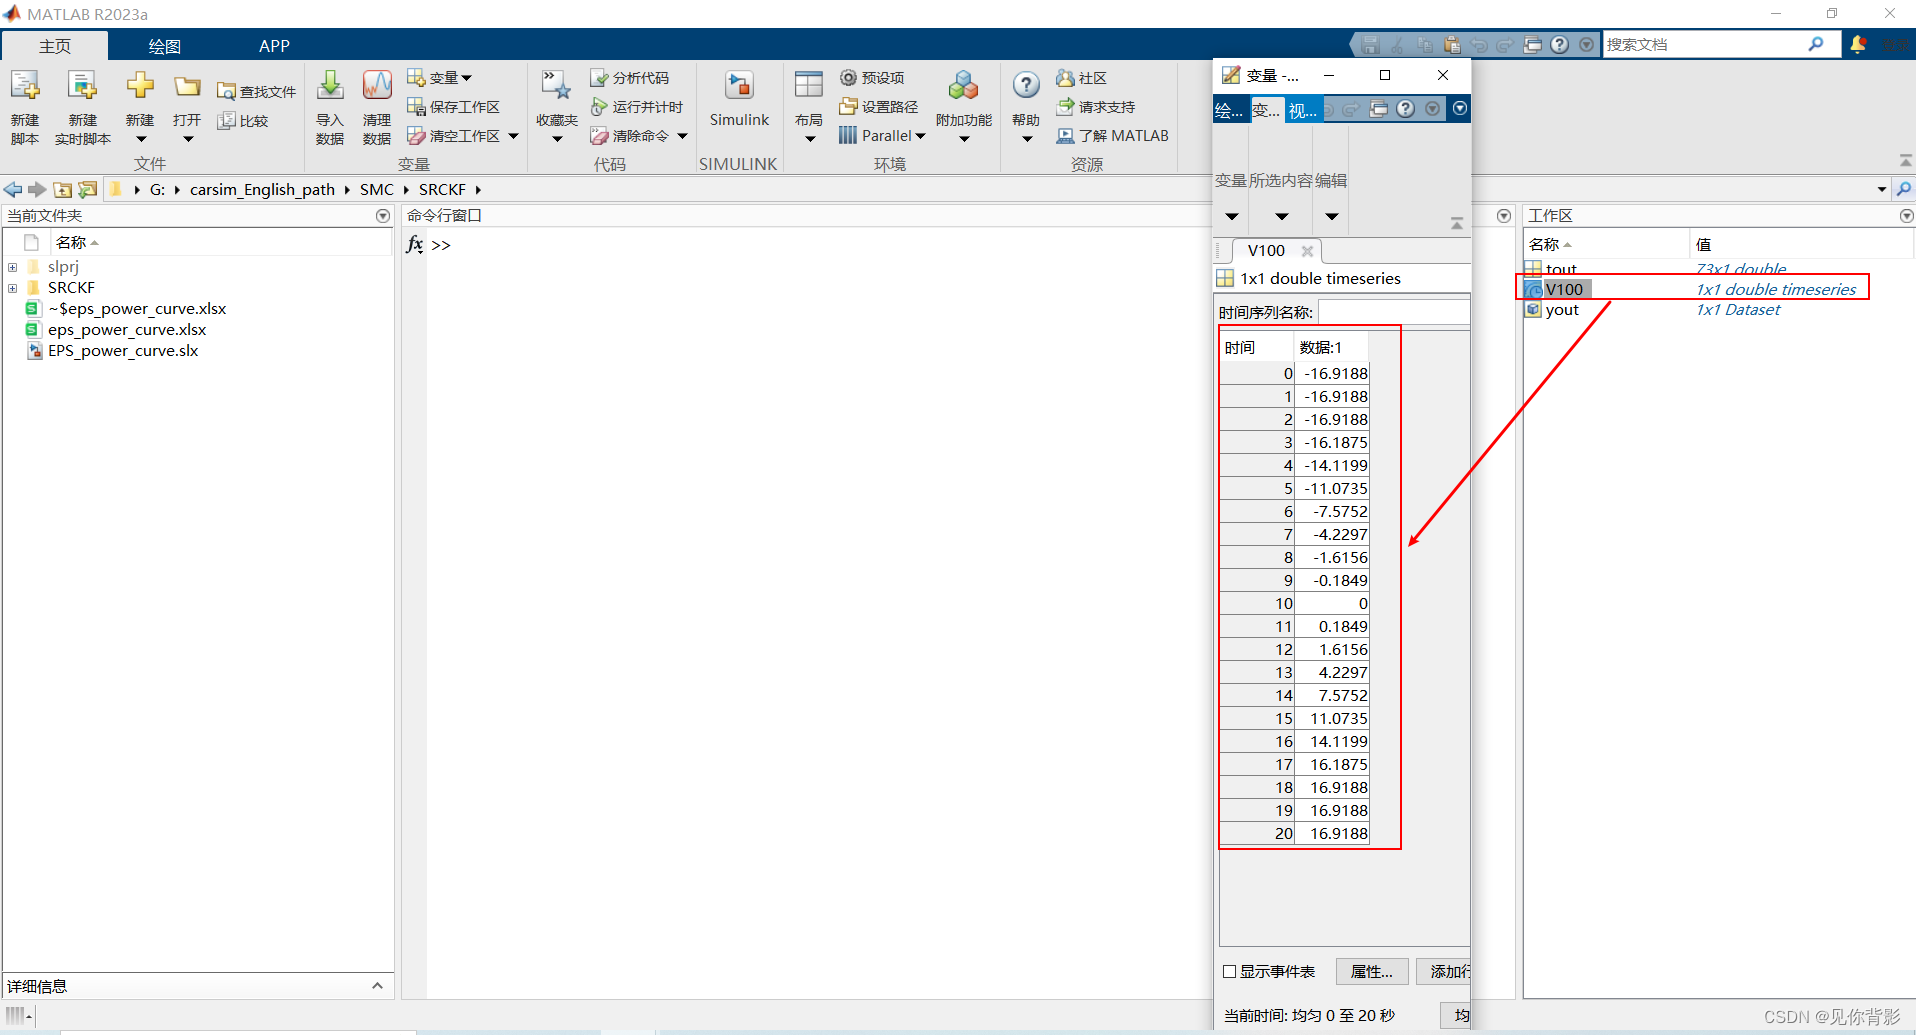Click carsim_English_path in the address bar
Viewport: 1916px width, 1035px height.
(263, 189)
